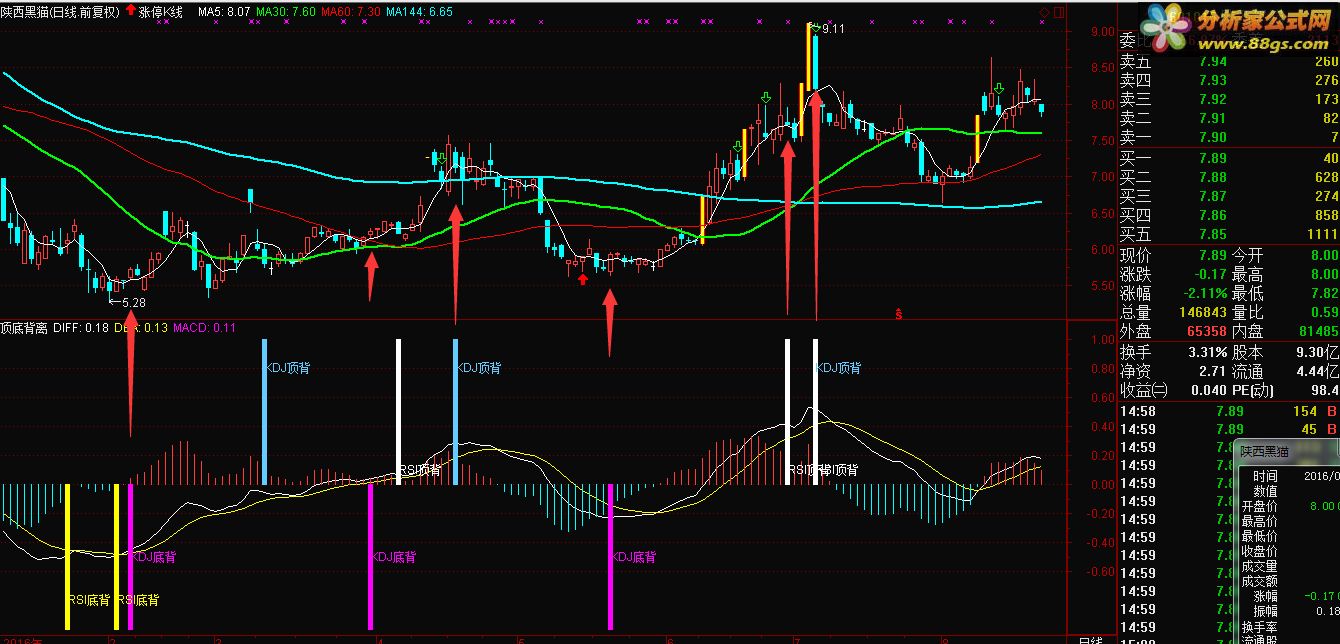
Task: Select the green MA30: 7.60 legend entry
Action: (x=286, y=12)
